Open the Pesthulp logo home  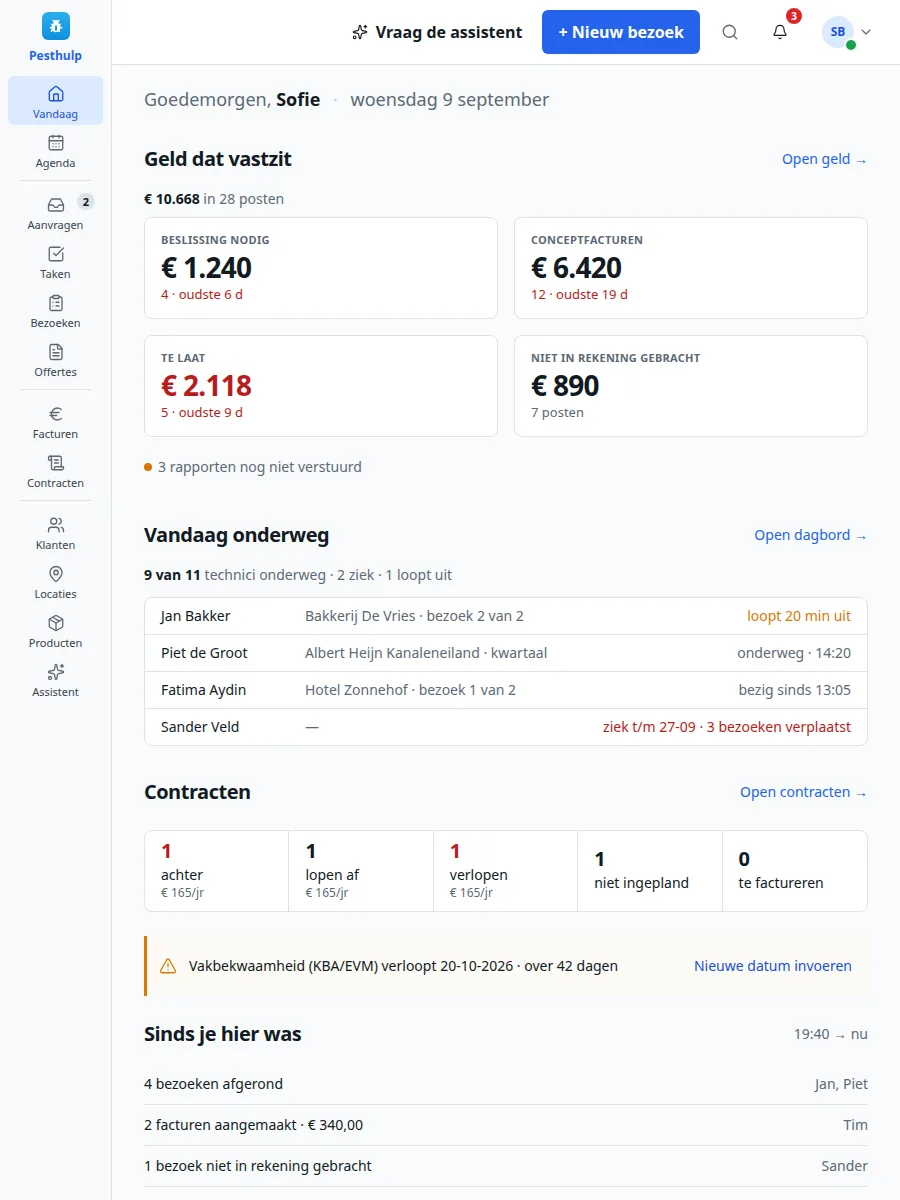(x=56, y=37)
